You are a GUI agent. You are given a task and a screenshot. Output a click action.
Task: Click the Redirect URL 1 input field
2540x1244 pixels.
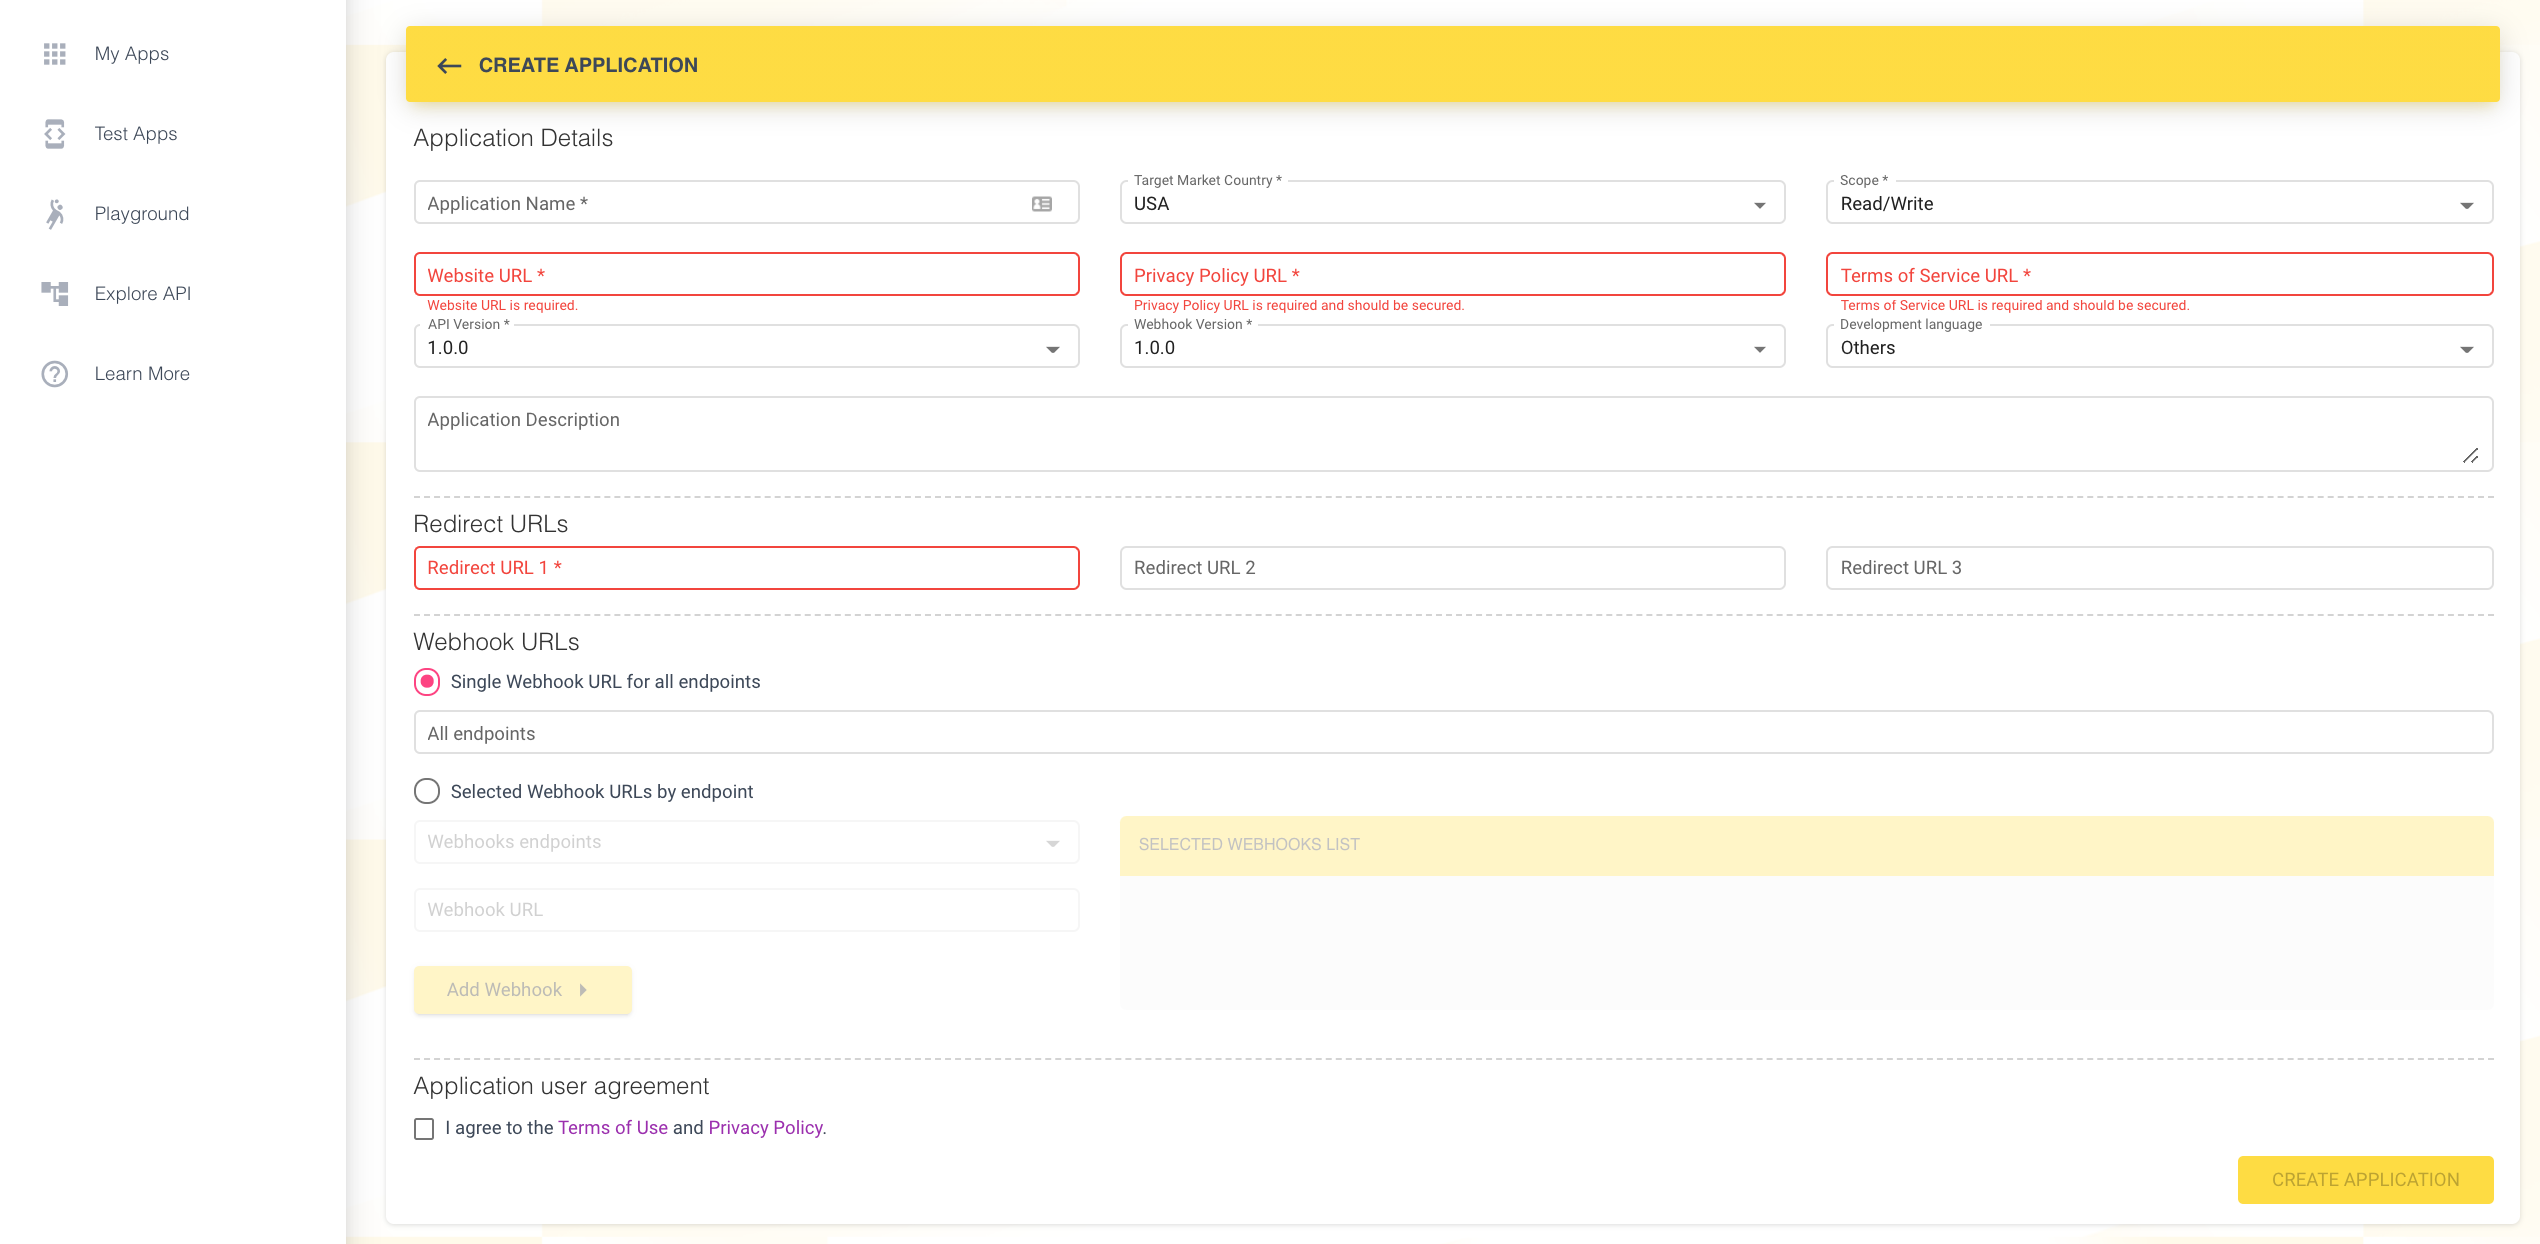pyautogui.click(x=746, y=568)
